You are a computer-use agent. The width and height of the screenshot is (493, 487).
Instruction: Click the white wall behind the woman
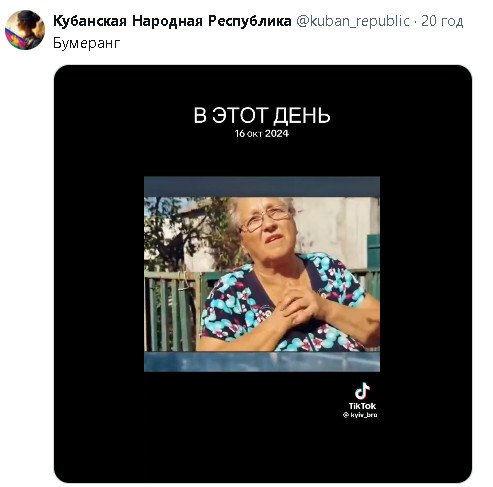click(x=333, y=230)
